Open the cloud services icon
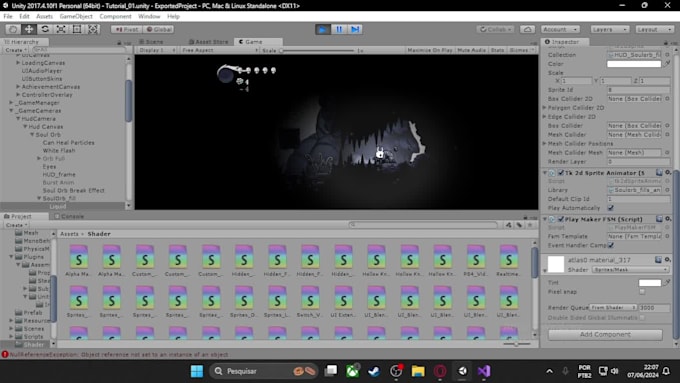The width and height of the screenshot is (680, 383). pyautogui.click(x=527, y=29)
